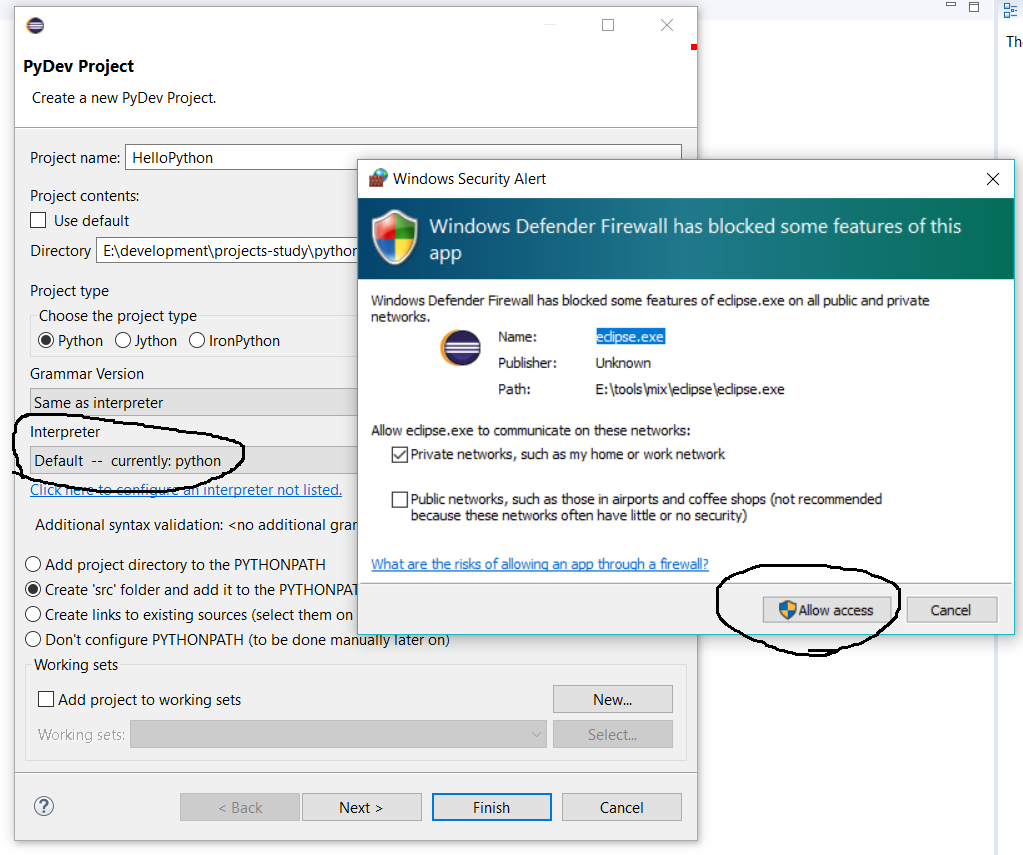This screenshot has height=855, width=1023.
Task: Open link to configure an interpreter not listed
Action: click(x=186, y=490)
